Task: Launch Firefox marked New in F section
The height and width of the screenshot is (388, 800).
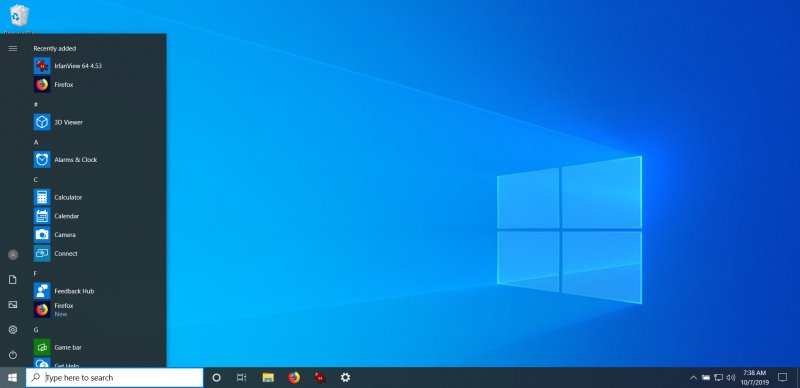Action: 99,310
